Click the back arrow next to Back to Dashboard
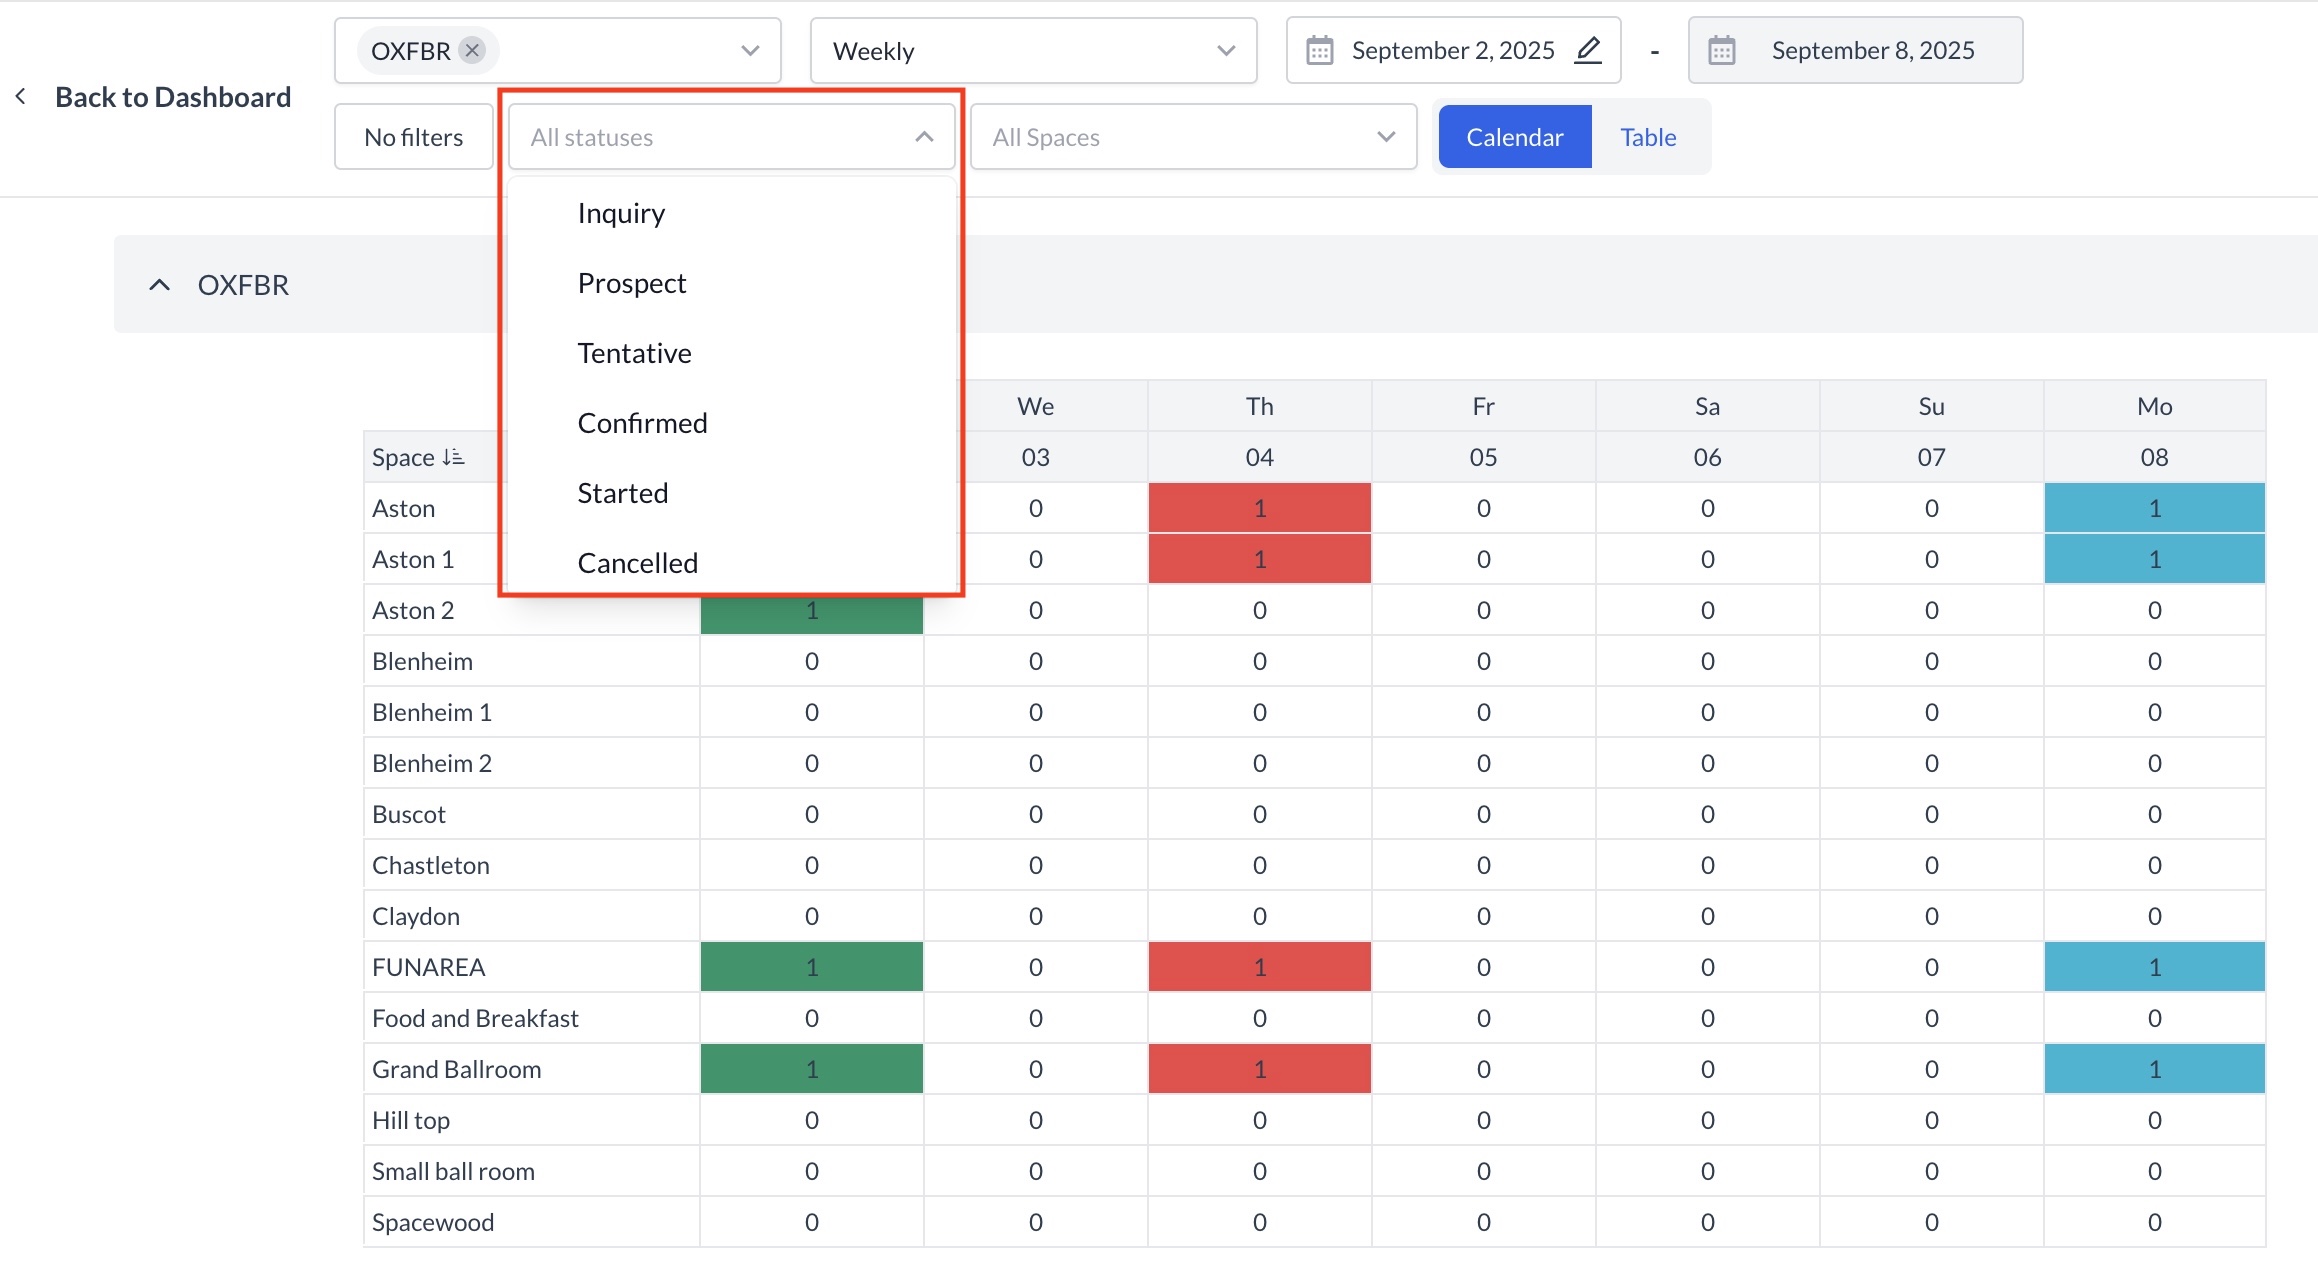 click(x=21, y=97)
